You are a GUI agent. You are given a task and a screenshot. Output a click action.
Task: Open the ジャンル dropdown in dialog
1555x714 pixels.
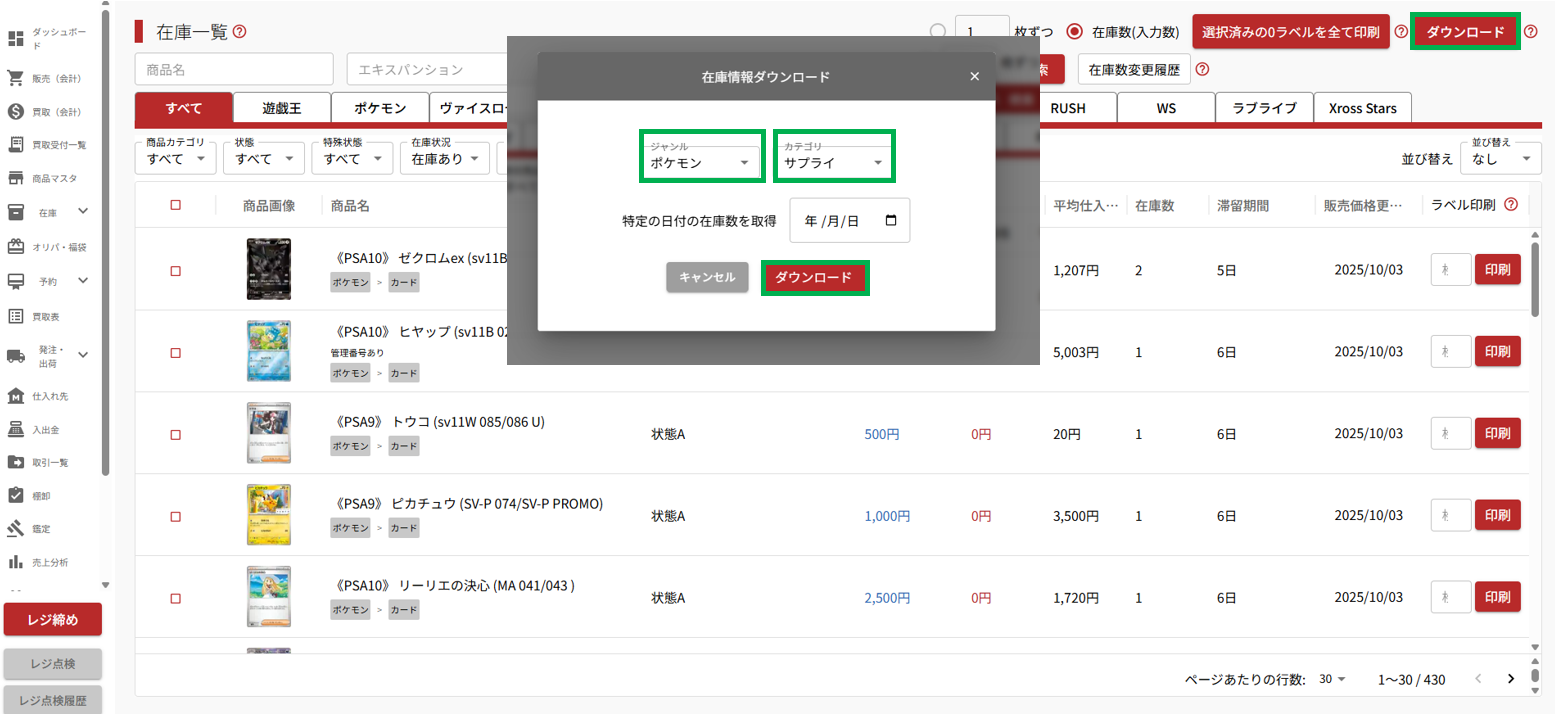click(x=702, y=162)
